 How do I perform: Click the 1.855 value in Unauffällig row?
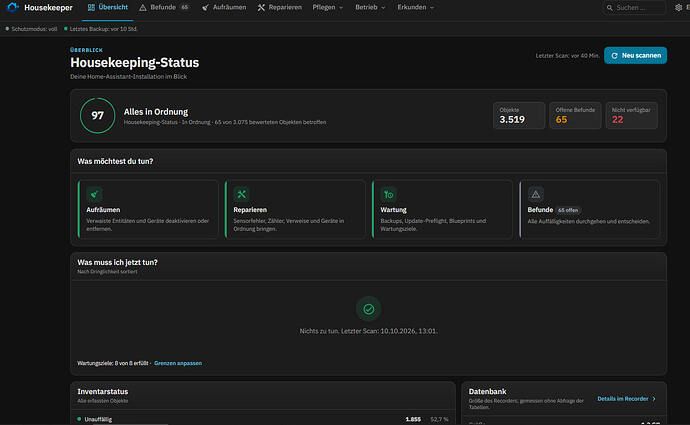pyautogui.click(x=413, y=419)
